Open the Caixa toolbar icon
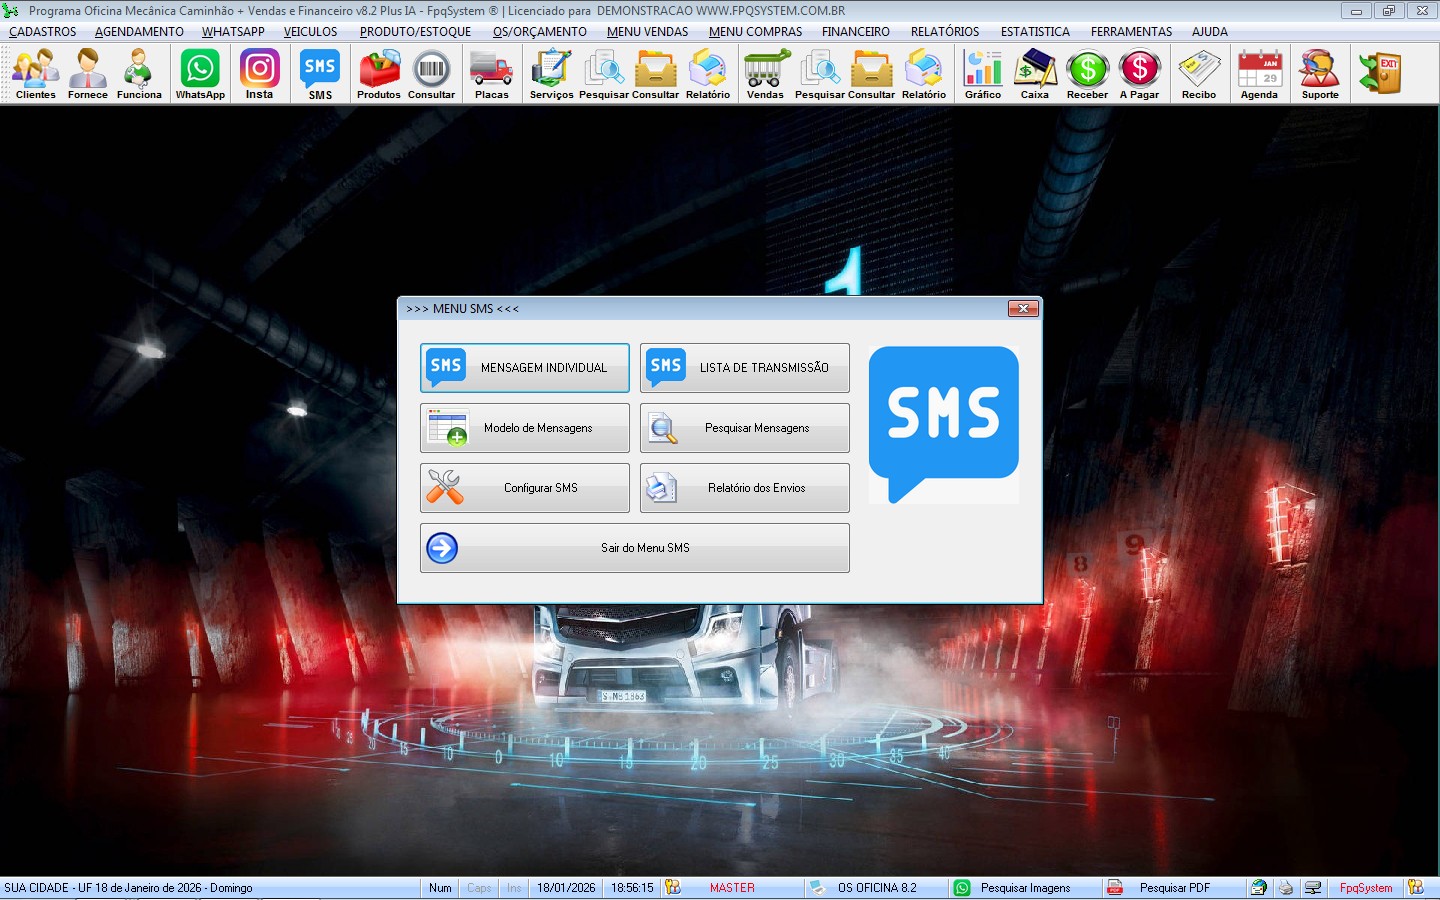This screenshot has width=1440, height=900. click(x=1034, y=75)
